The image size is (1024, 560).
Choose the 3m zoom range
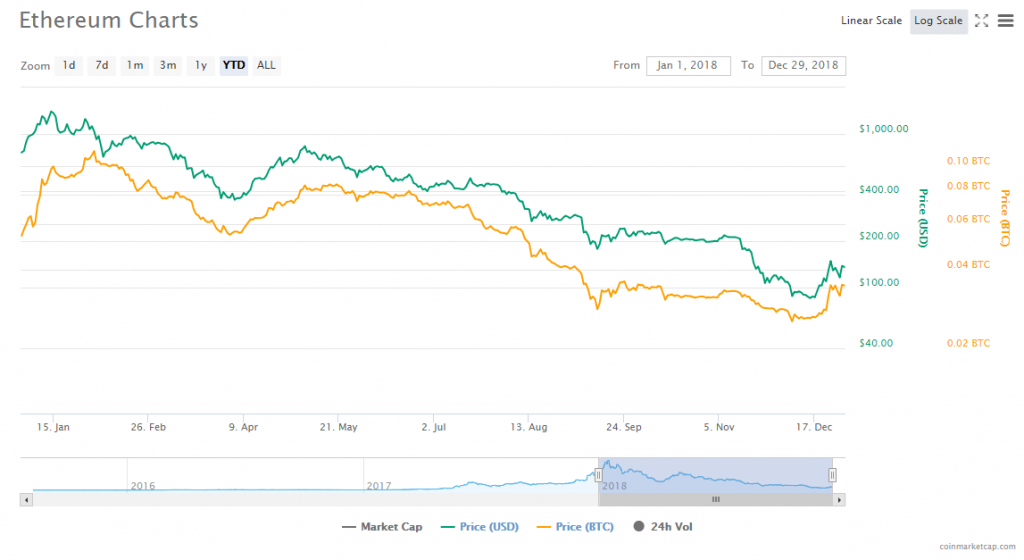click(168, 66)
